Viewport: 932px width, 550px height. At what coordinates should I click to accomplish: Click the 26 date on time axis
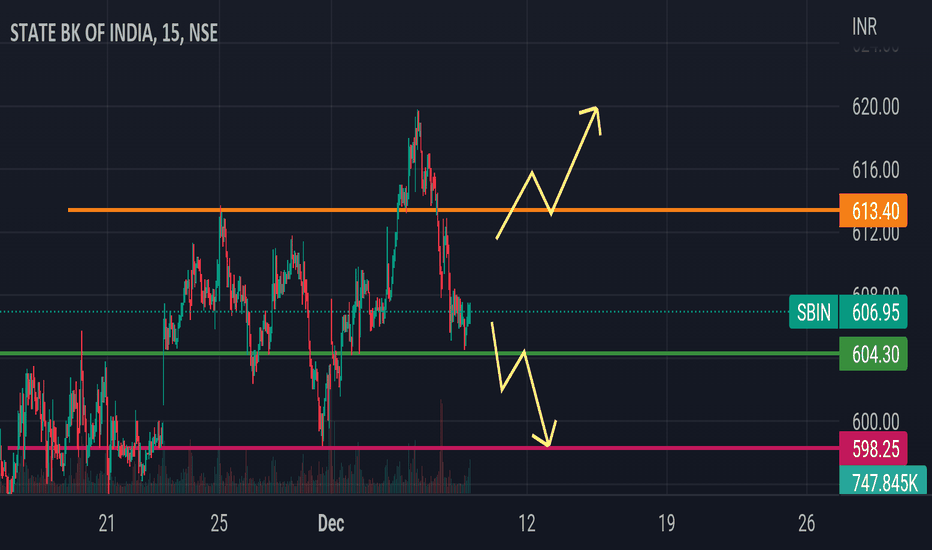tap(807, 523)
